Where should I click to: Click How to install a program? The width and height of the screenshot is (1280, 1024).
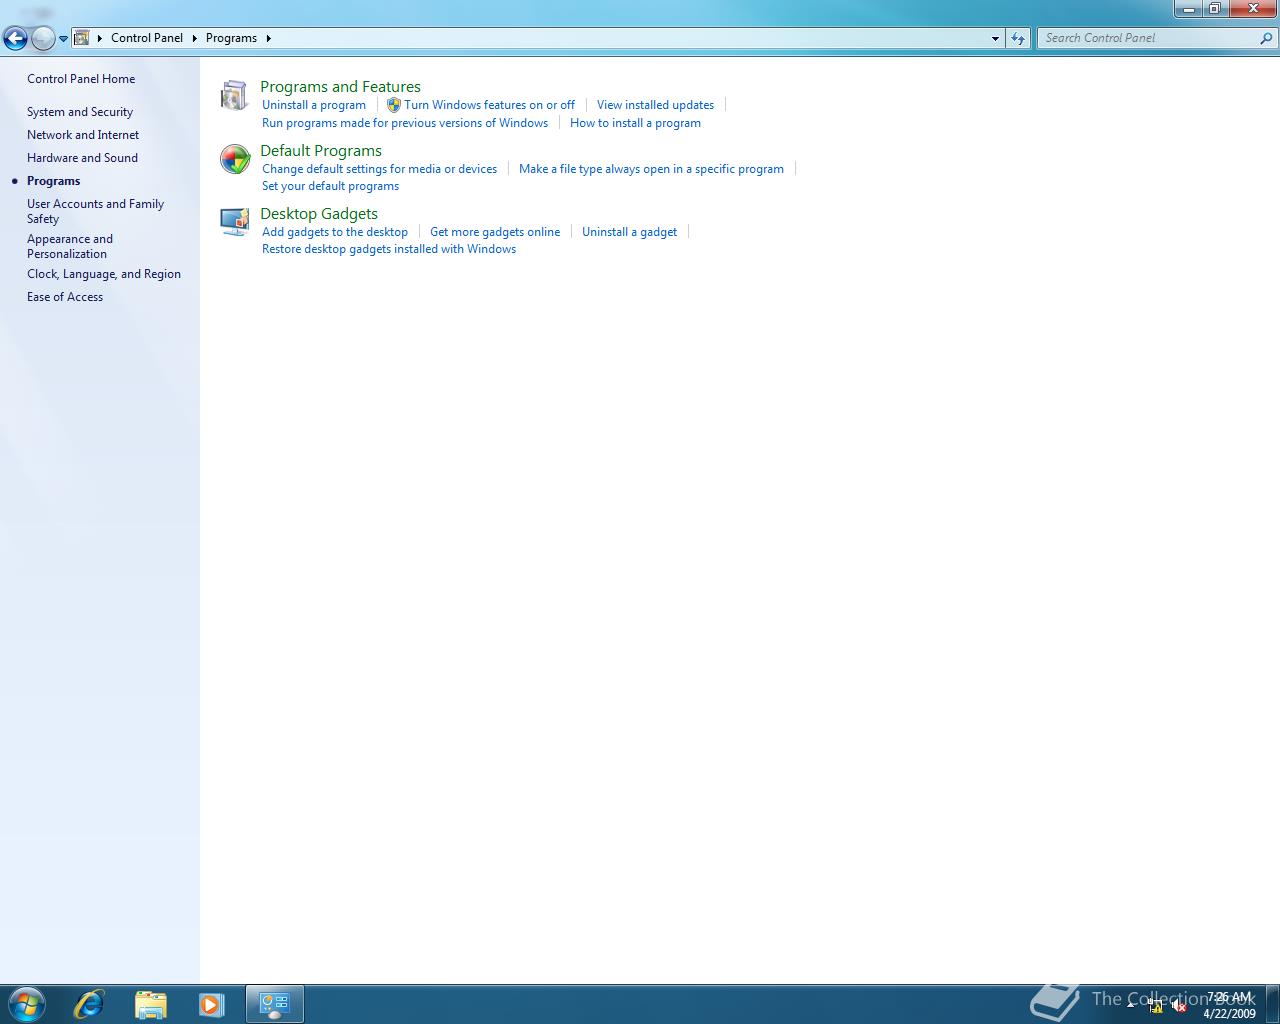pyautogui.click(x=635, y=123)
